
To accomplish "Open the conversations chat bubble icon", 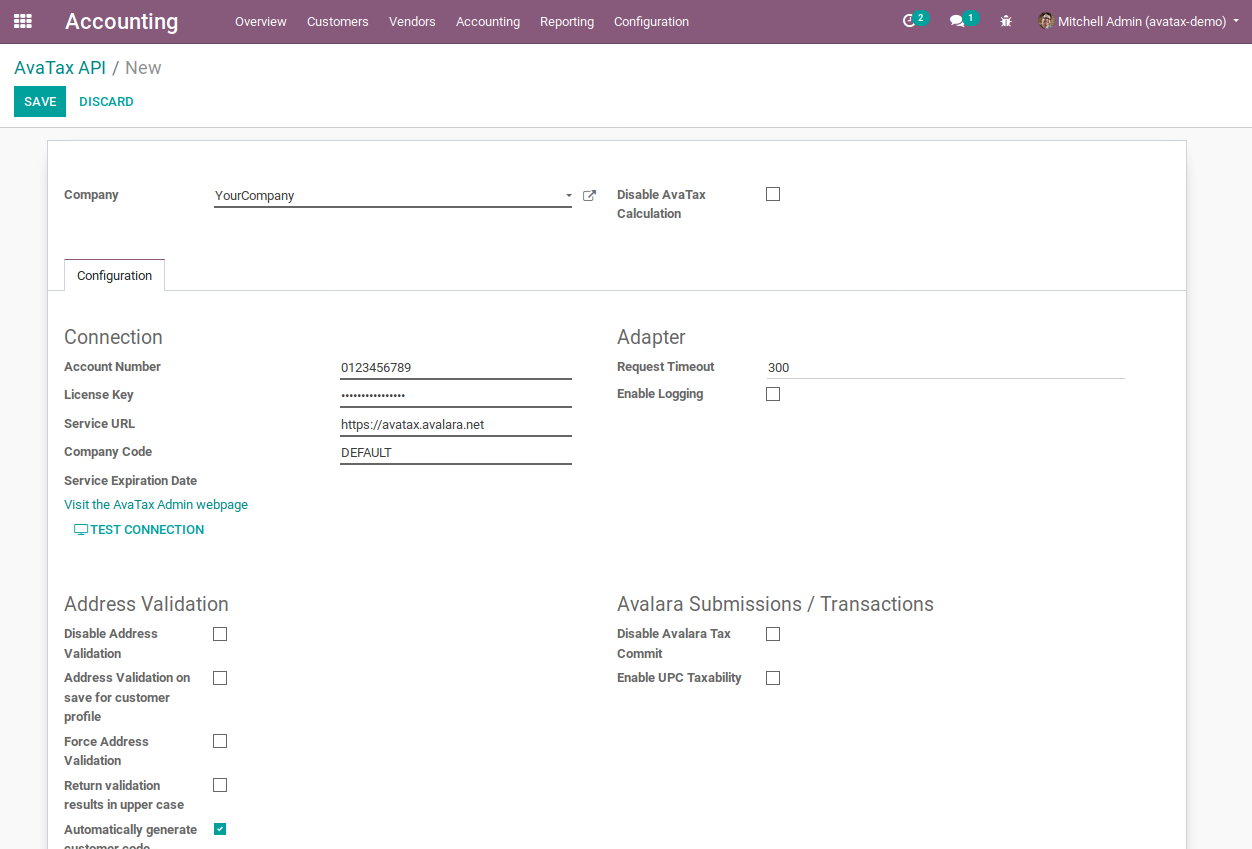I will tap(957, 21).
